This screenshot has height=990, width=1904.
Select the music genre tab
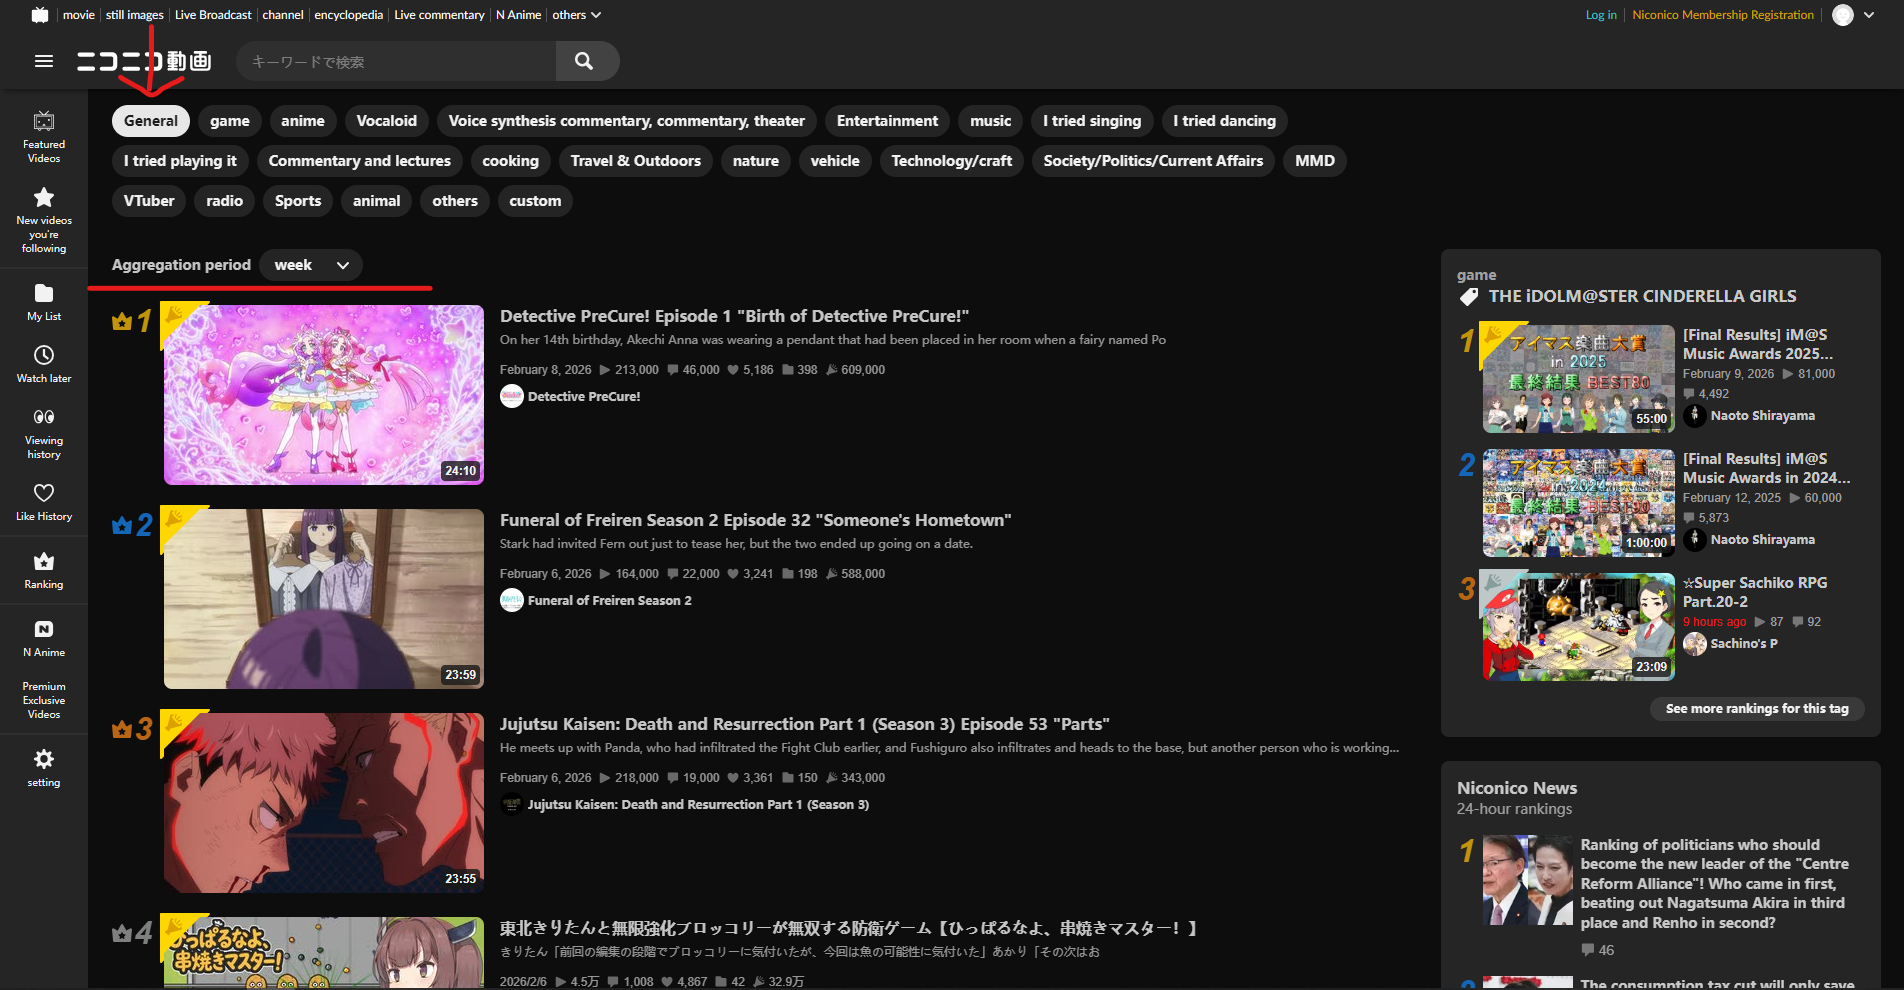click(991, 121)
